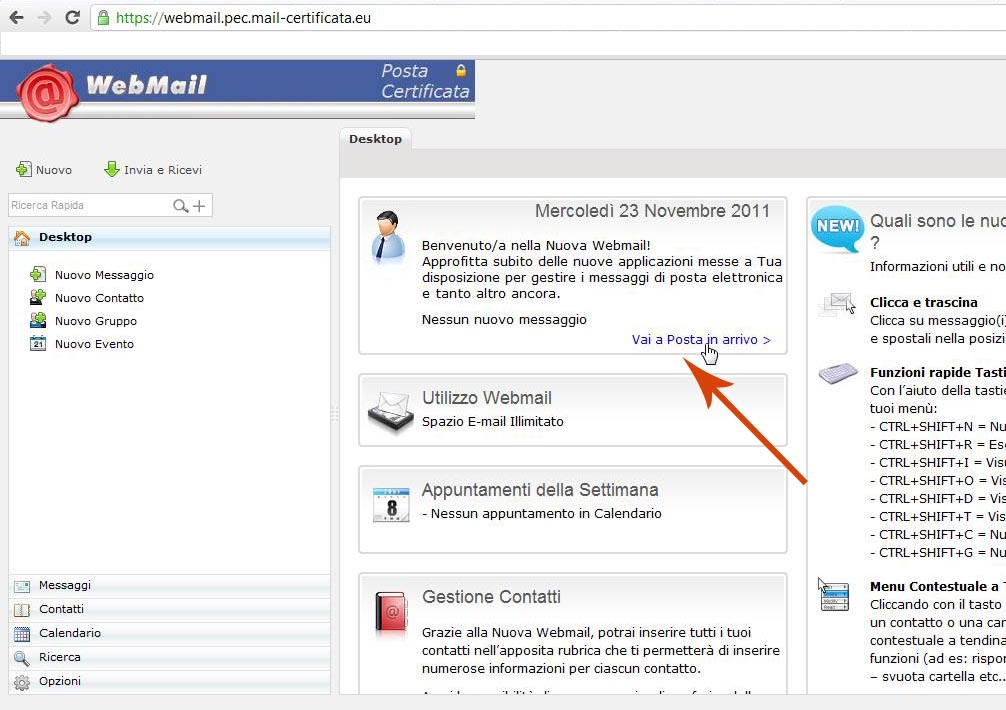
Task: Open the Ricerca sidebar section
Action: [x=59, y=658]
